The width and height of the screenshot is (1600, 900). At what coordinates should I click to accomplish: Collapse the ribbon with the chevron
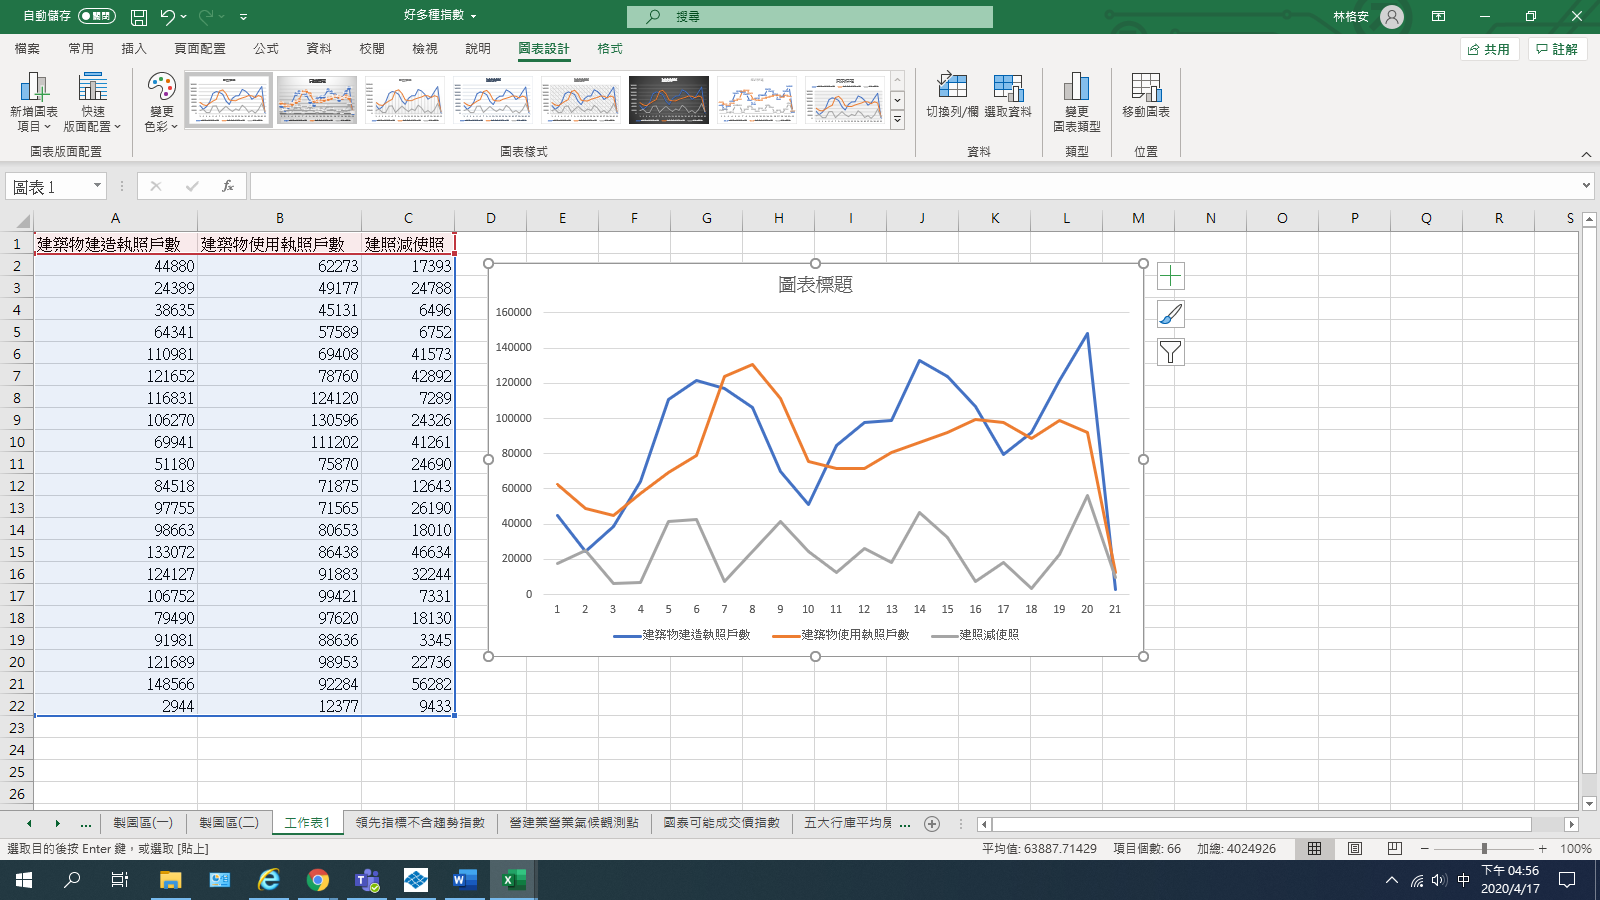coord(1586,154)
